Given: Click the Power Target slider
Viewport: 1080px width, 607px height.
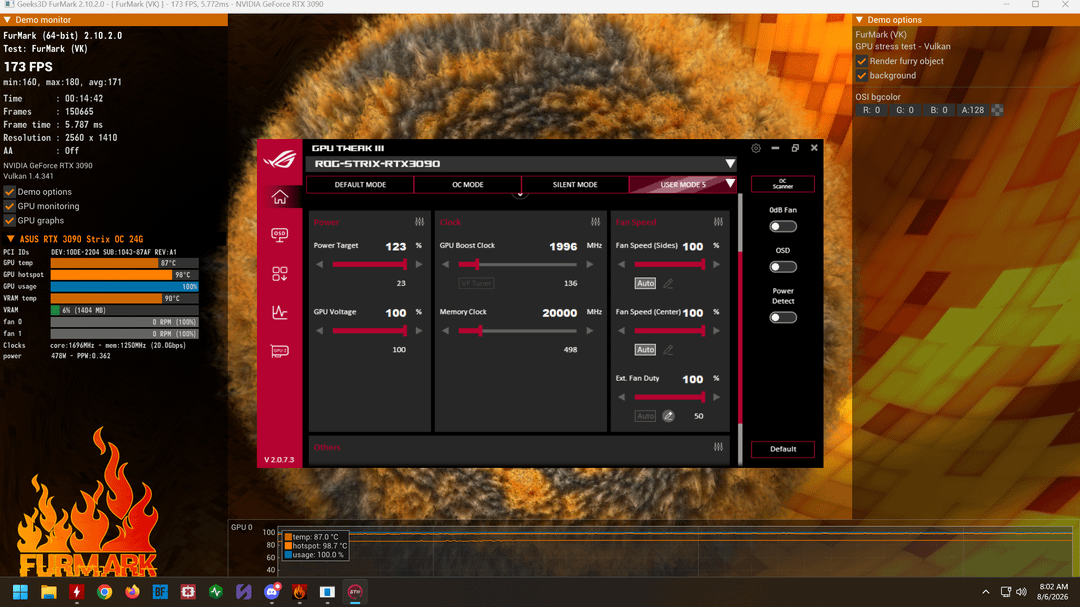Looking at the screenshot, I should tap(369, 265).
